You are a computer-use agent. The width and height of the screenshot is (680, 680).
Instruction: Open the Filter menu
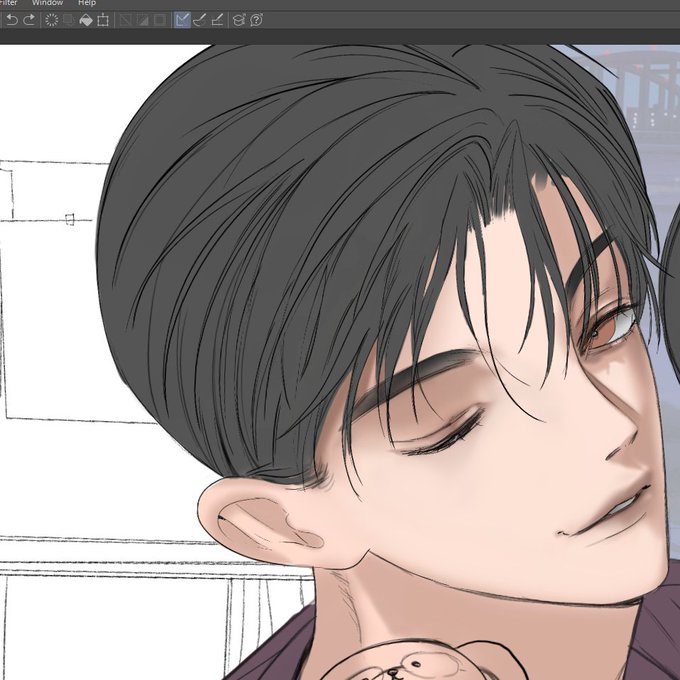click(8, 3)
